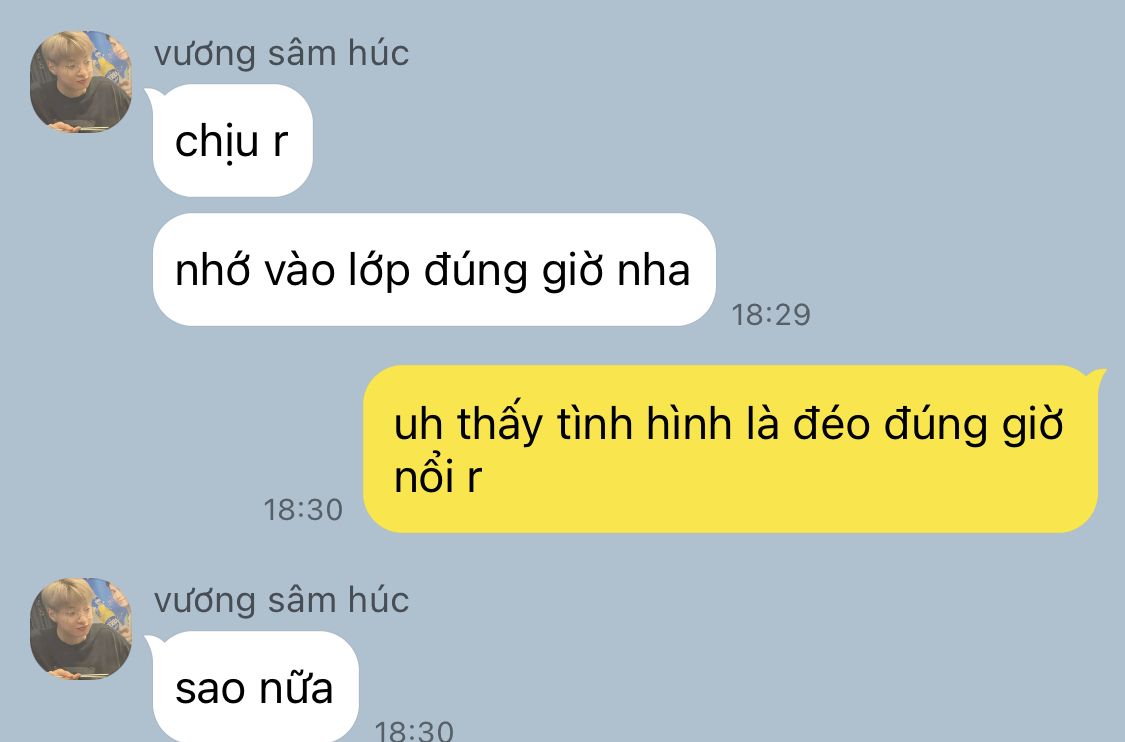
Task: Tap the second vương sâm húc sender name
Action: pyautogui.click(x=281, y=601)
